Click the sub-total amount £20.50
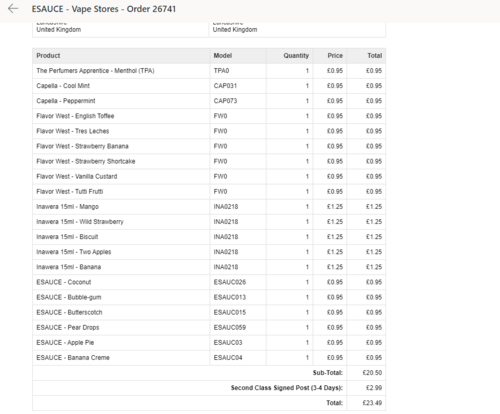This screenshot has width=500, height=414. click(372, 373)
